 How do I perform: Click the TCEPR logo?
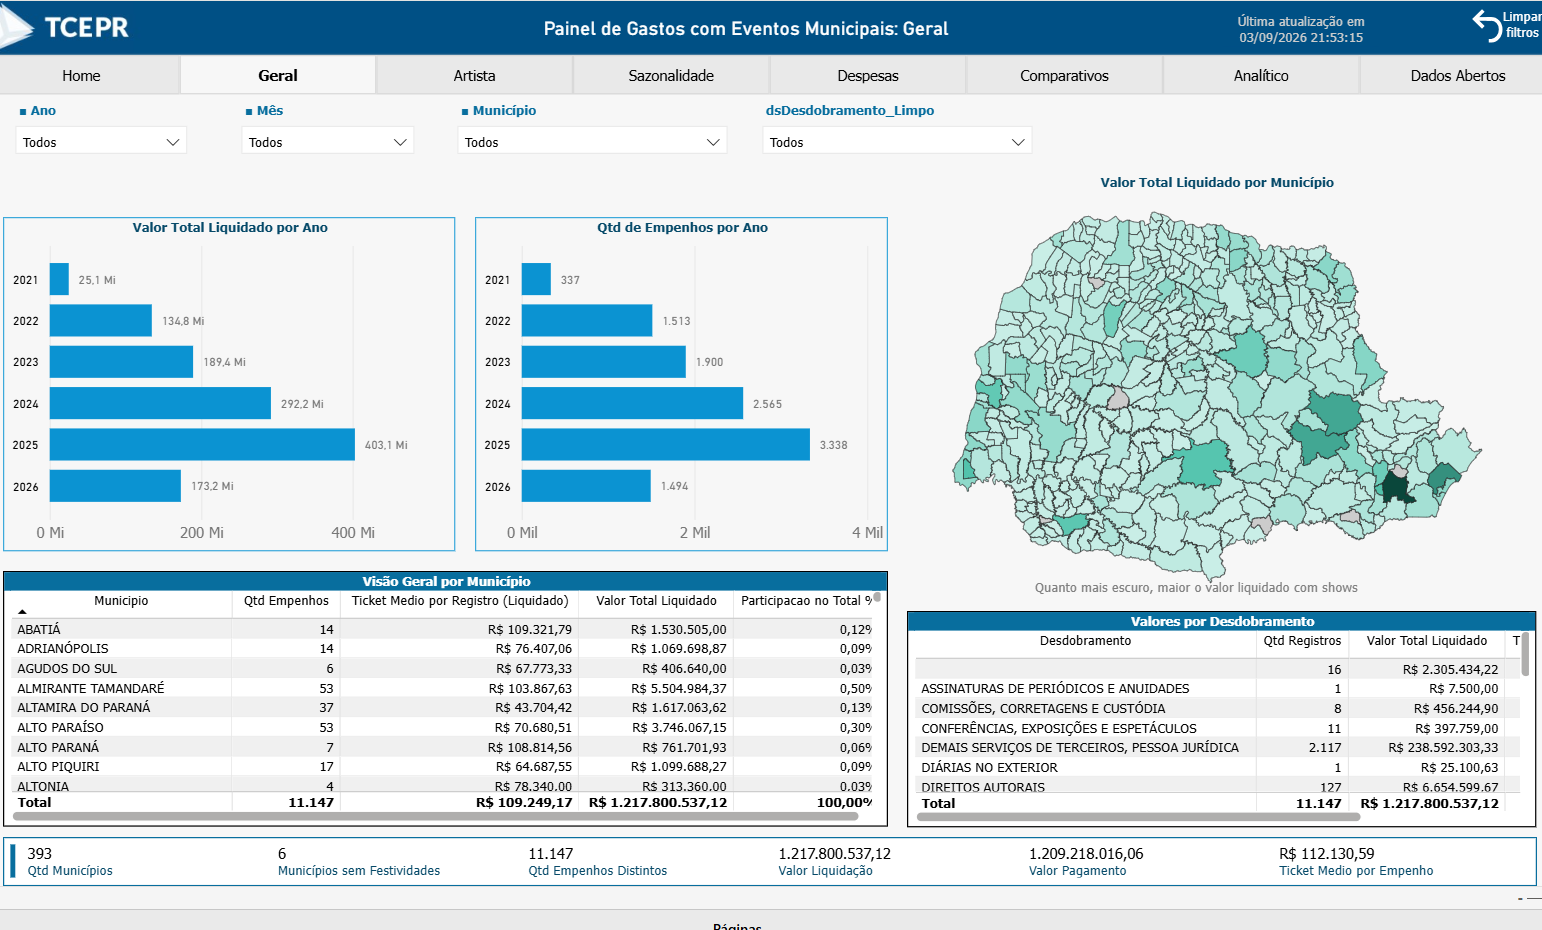65,27
